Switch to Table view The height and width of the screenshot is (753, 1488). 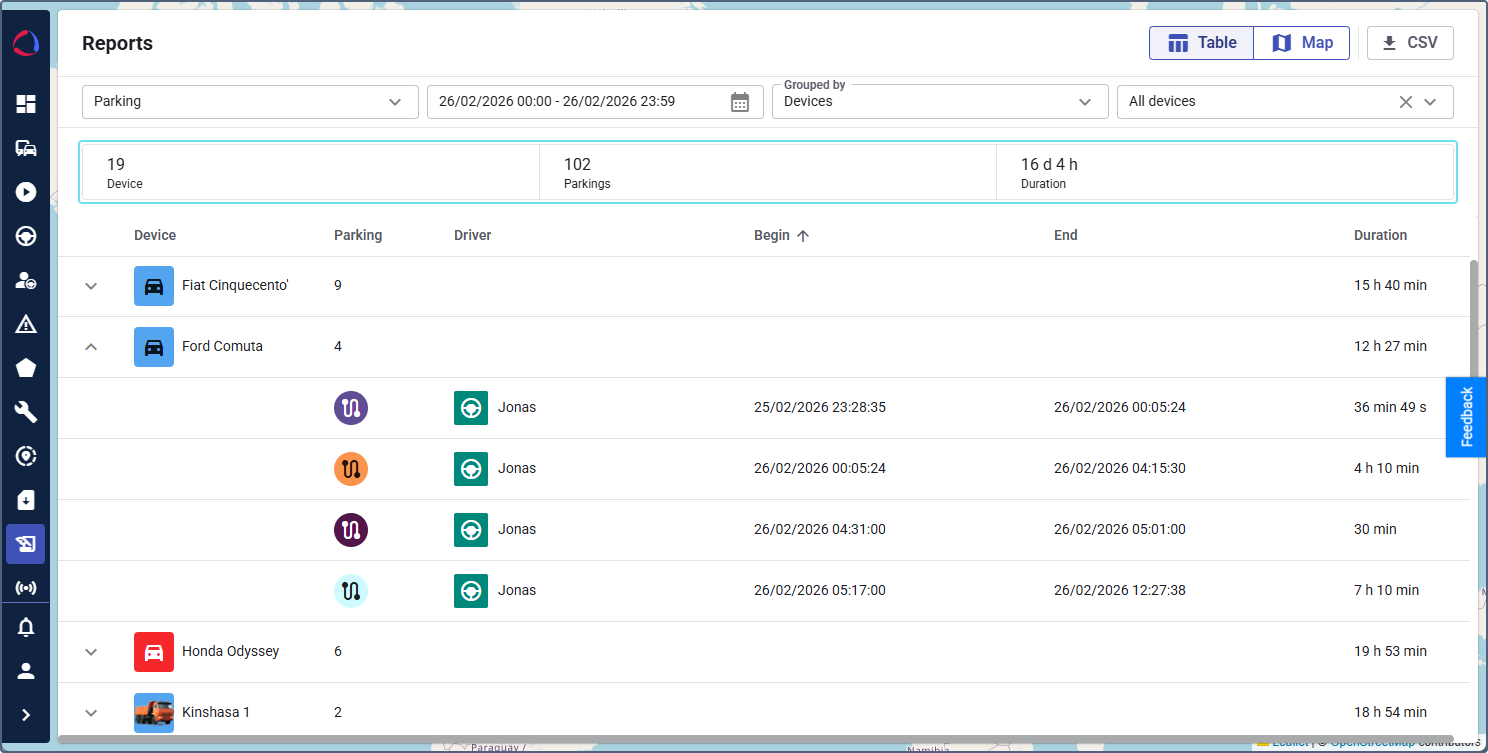click(x=1201, y=43)
